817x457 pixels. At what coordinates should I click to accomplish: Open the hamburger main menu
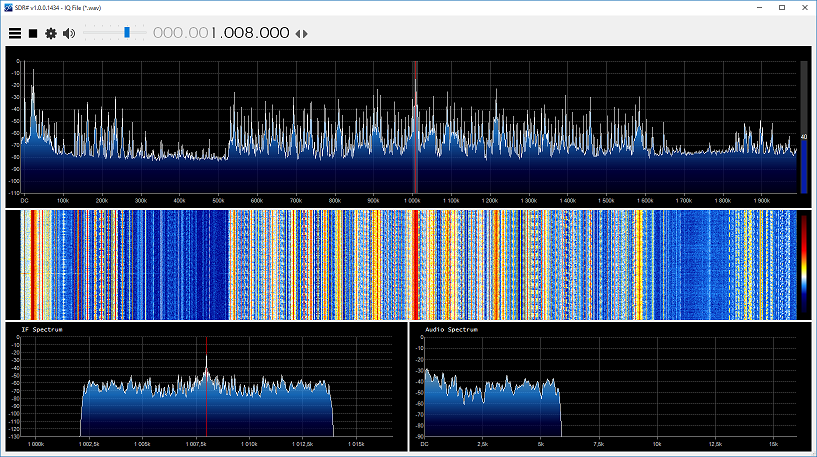[x=15, y=33]
